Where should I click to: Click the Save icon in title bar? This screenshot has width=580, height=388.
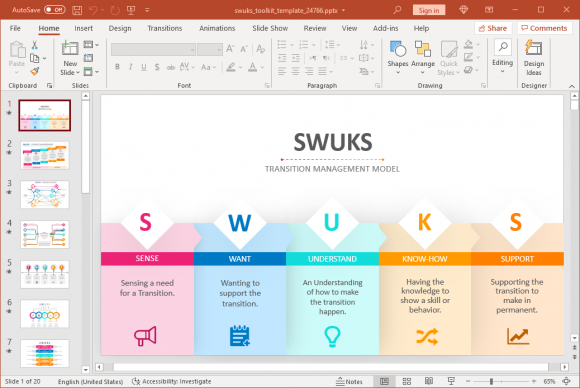coord(77,10)
